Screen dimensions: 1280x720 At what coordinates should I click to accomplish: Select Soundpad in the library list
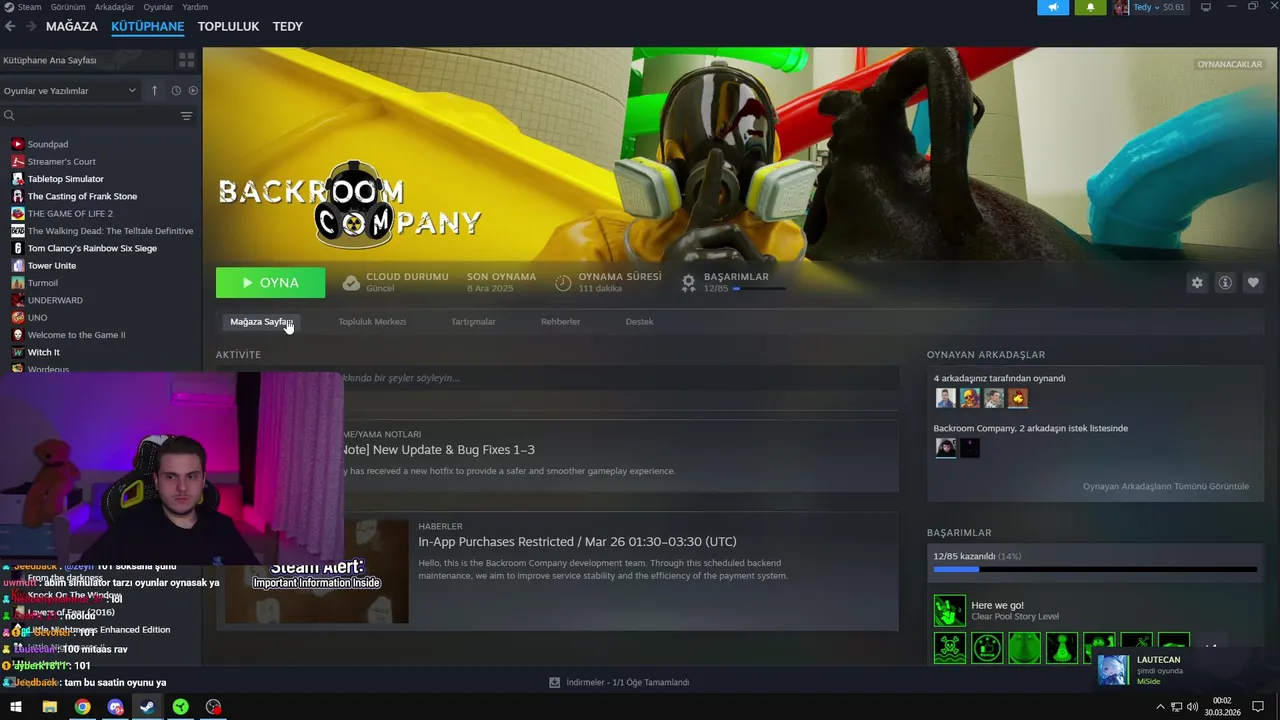pyautogui.click(x=48, y=144)
